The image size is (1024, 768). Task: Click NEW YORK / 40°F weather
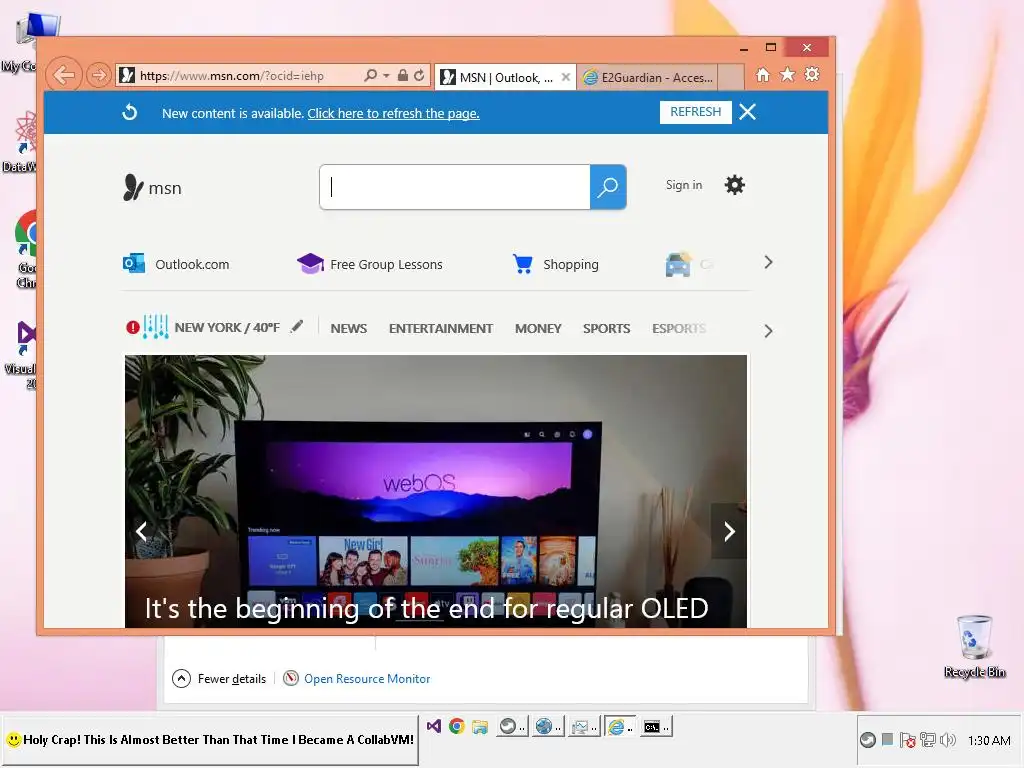(227, 327)
